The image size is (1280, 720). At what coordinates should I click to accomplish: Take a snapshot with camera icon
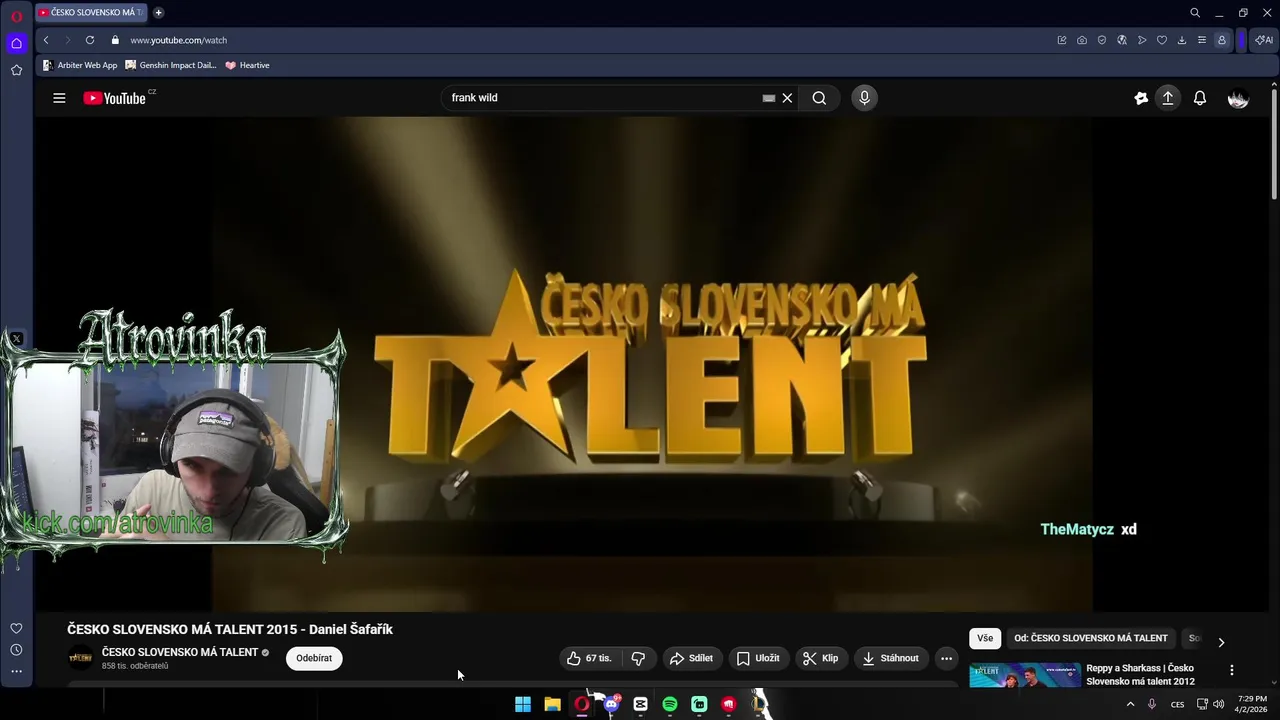[1082, 40]
